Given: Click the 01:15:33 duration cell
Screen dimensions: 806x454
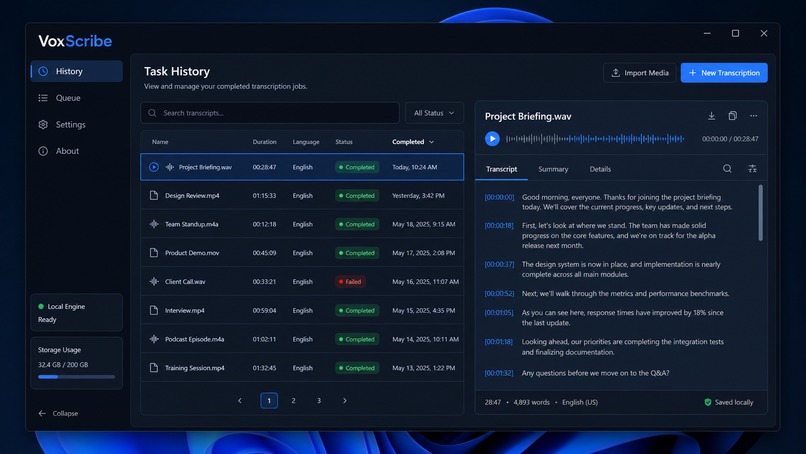Looking at the screenshot, I should [264, 195].
